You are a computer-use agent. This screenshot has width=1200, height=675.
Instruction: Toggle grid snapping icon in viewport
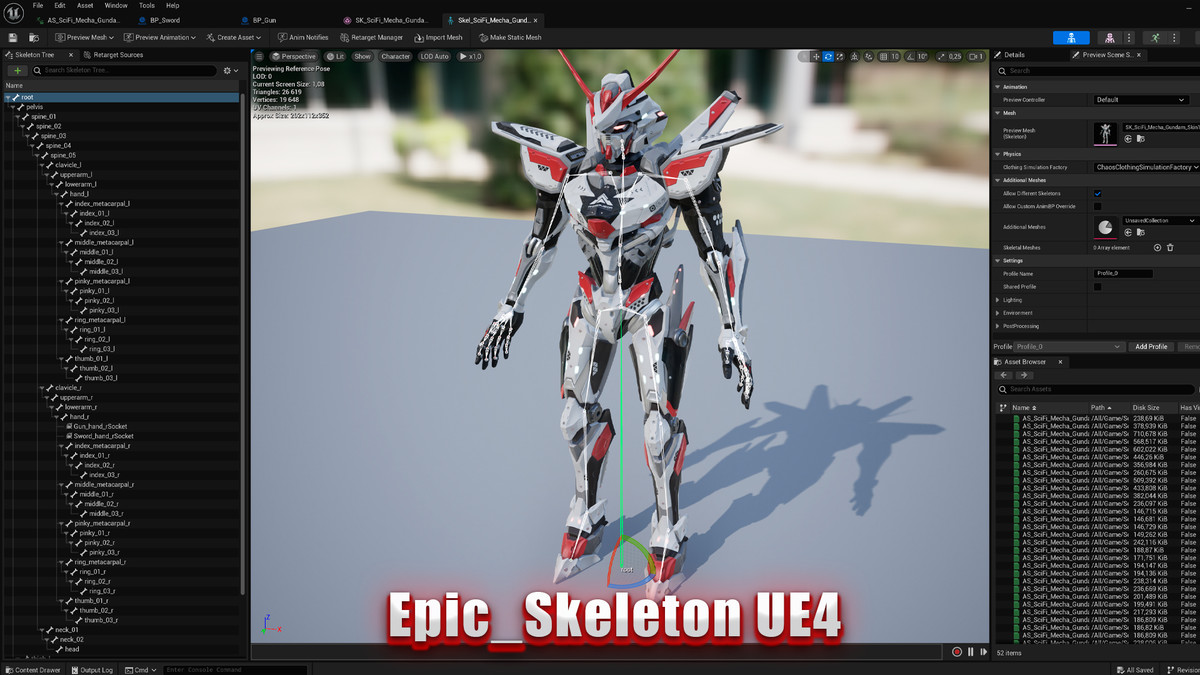click(883, 57)
